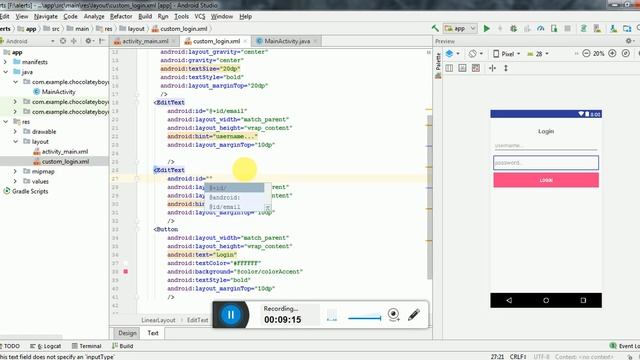Open the Android profiler gauge icon
This screenshot has width=640, height=360.
point(540,29)
